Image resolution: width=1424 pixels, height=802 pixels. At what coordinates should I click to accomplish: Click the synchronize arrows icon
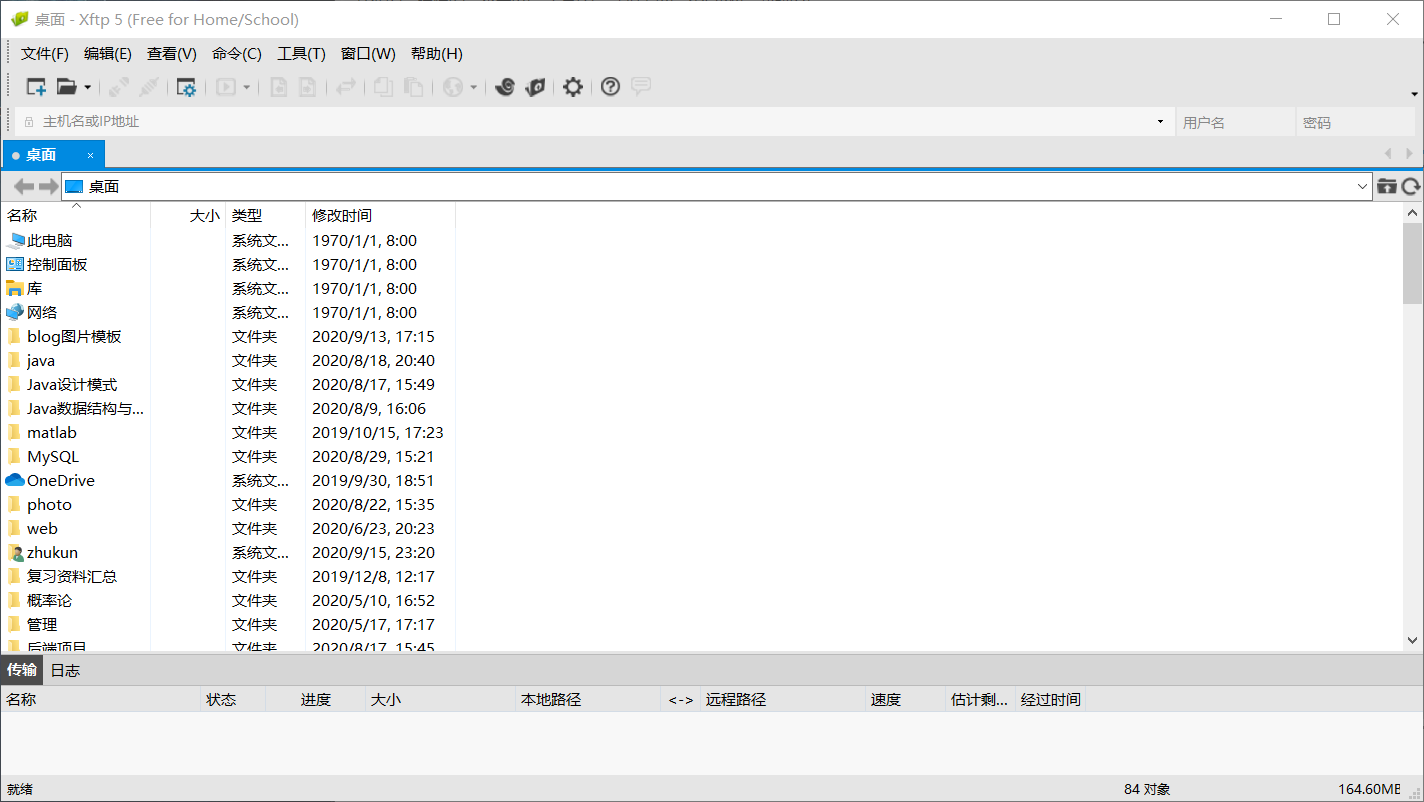pos(346,87)
